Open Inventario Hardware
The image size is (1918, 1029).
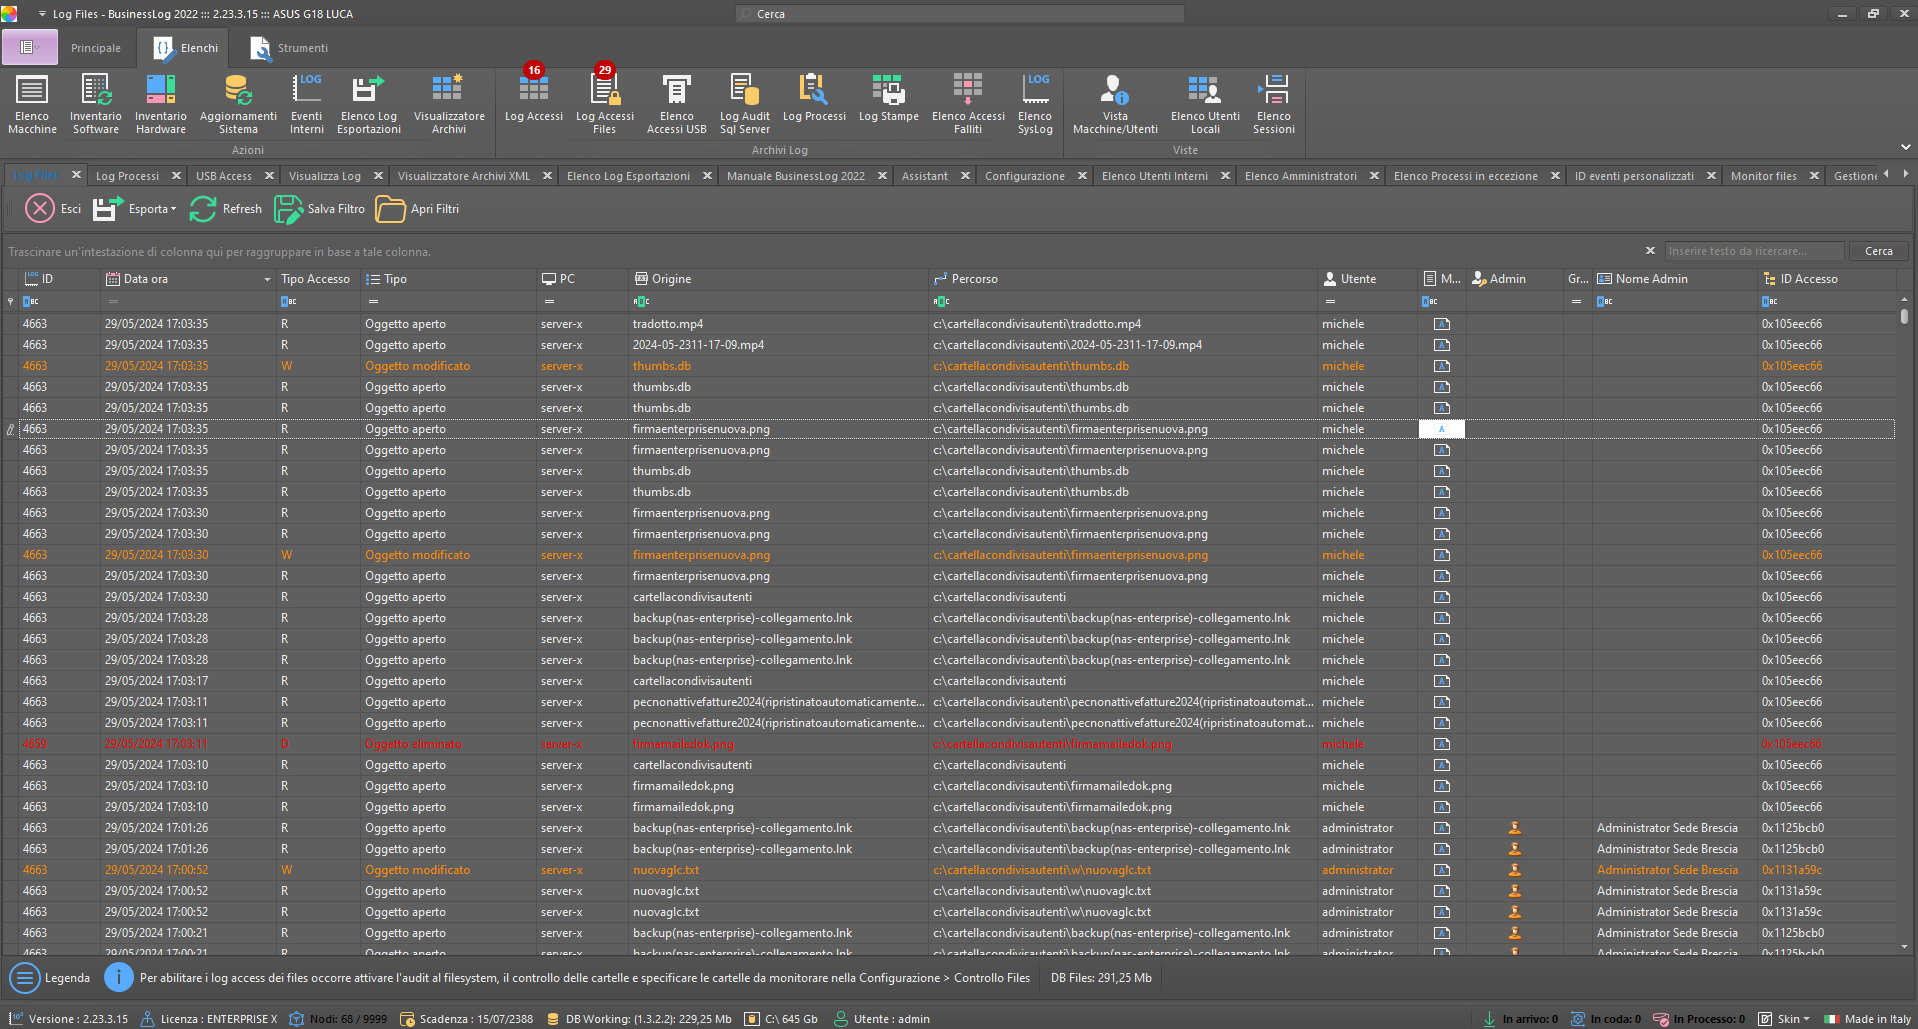[x=160, y=101]
